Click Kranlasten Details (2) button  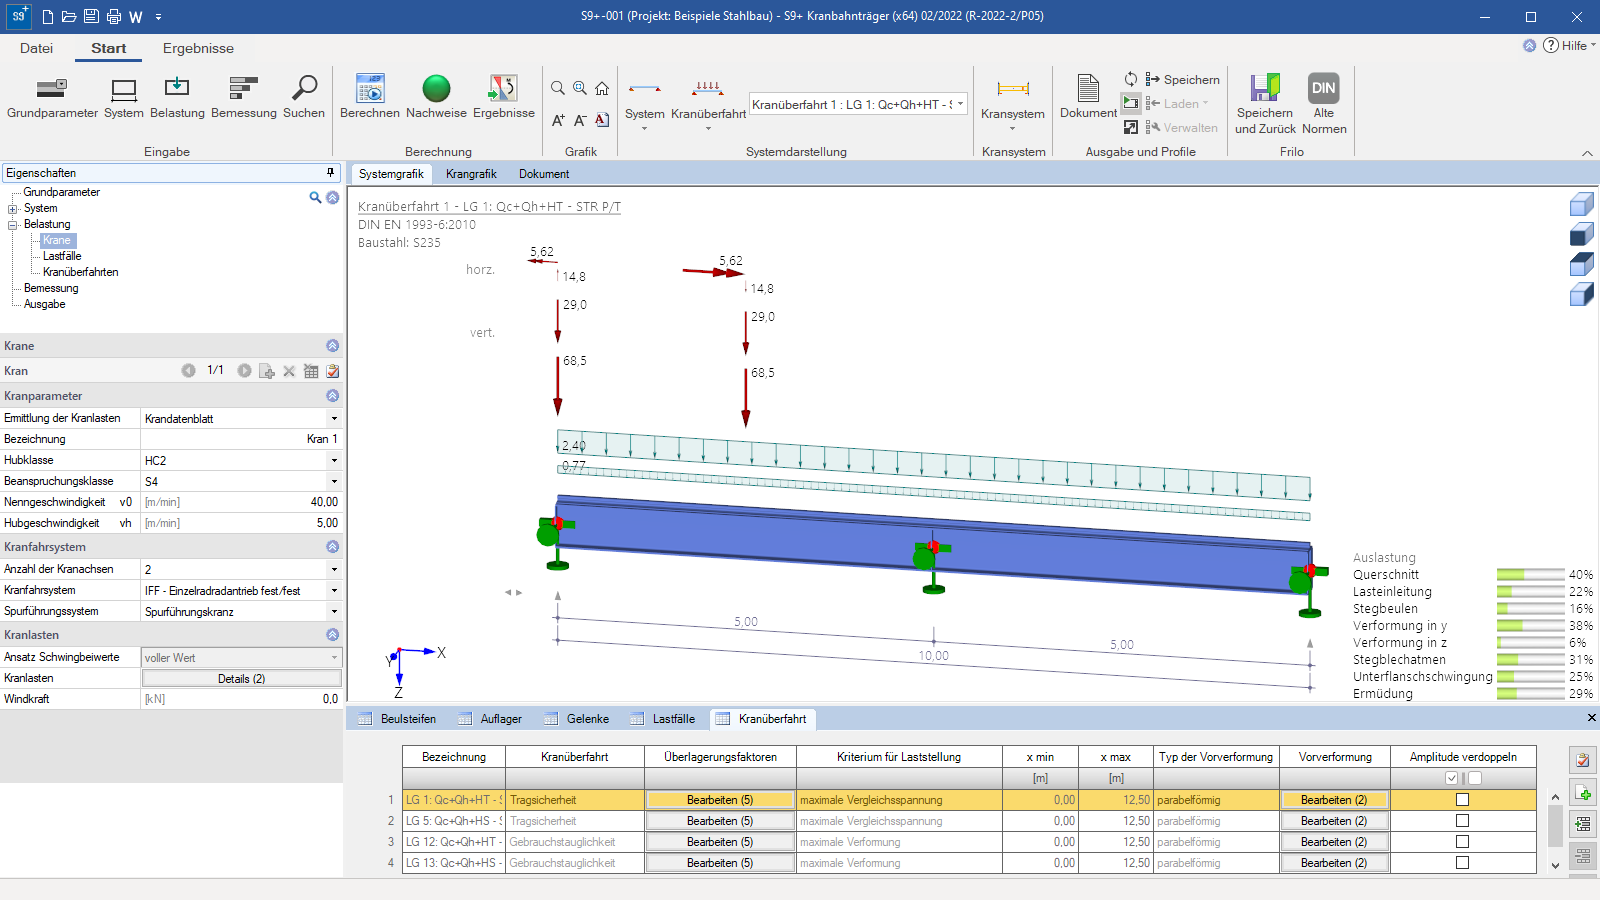(241, 679)
